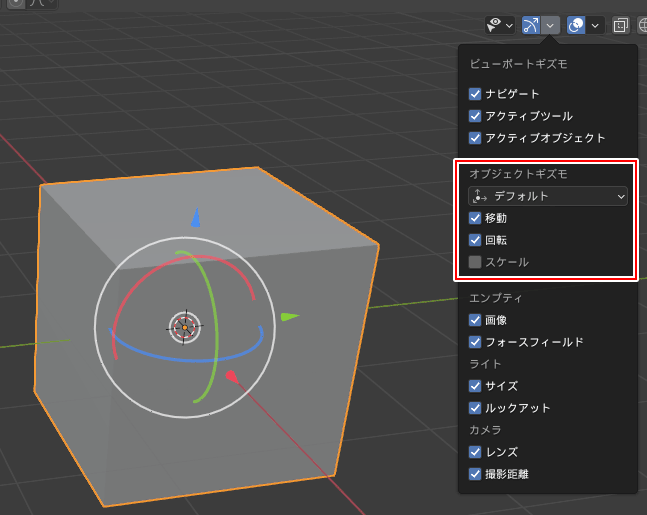Toggle the フォースフィールド checkbox

[476, 342]
